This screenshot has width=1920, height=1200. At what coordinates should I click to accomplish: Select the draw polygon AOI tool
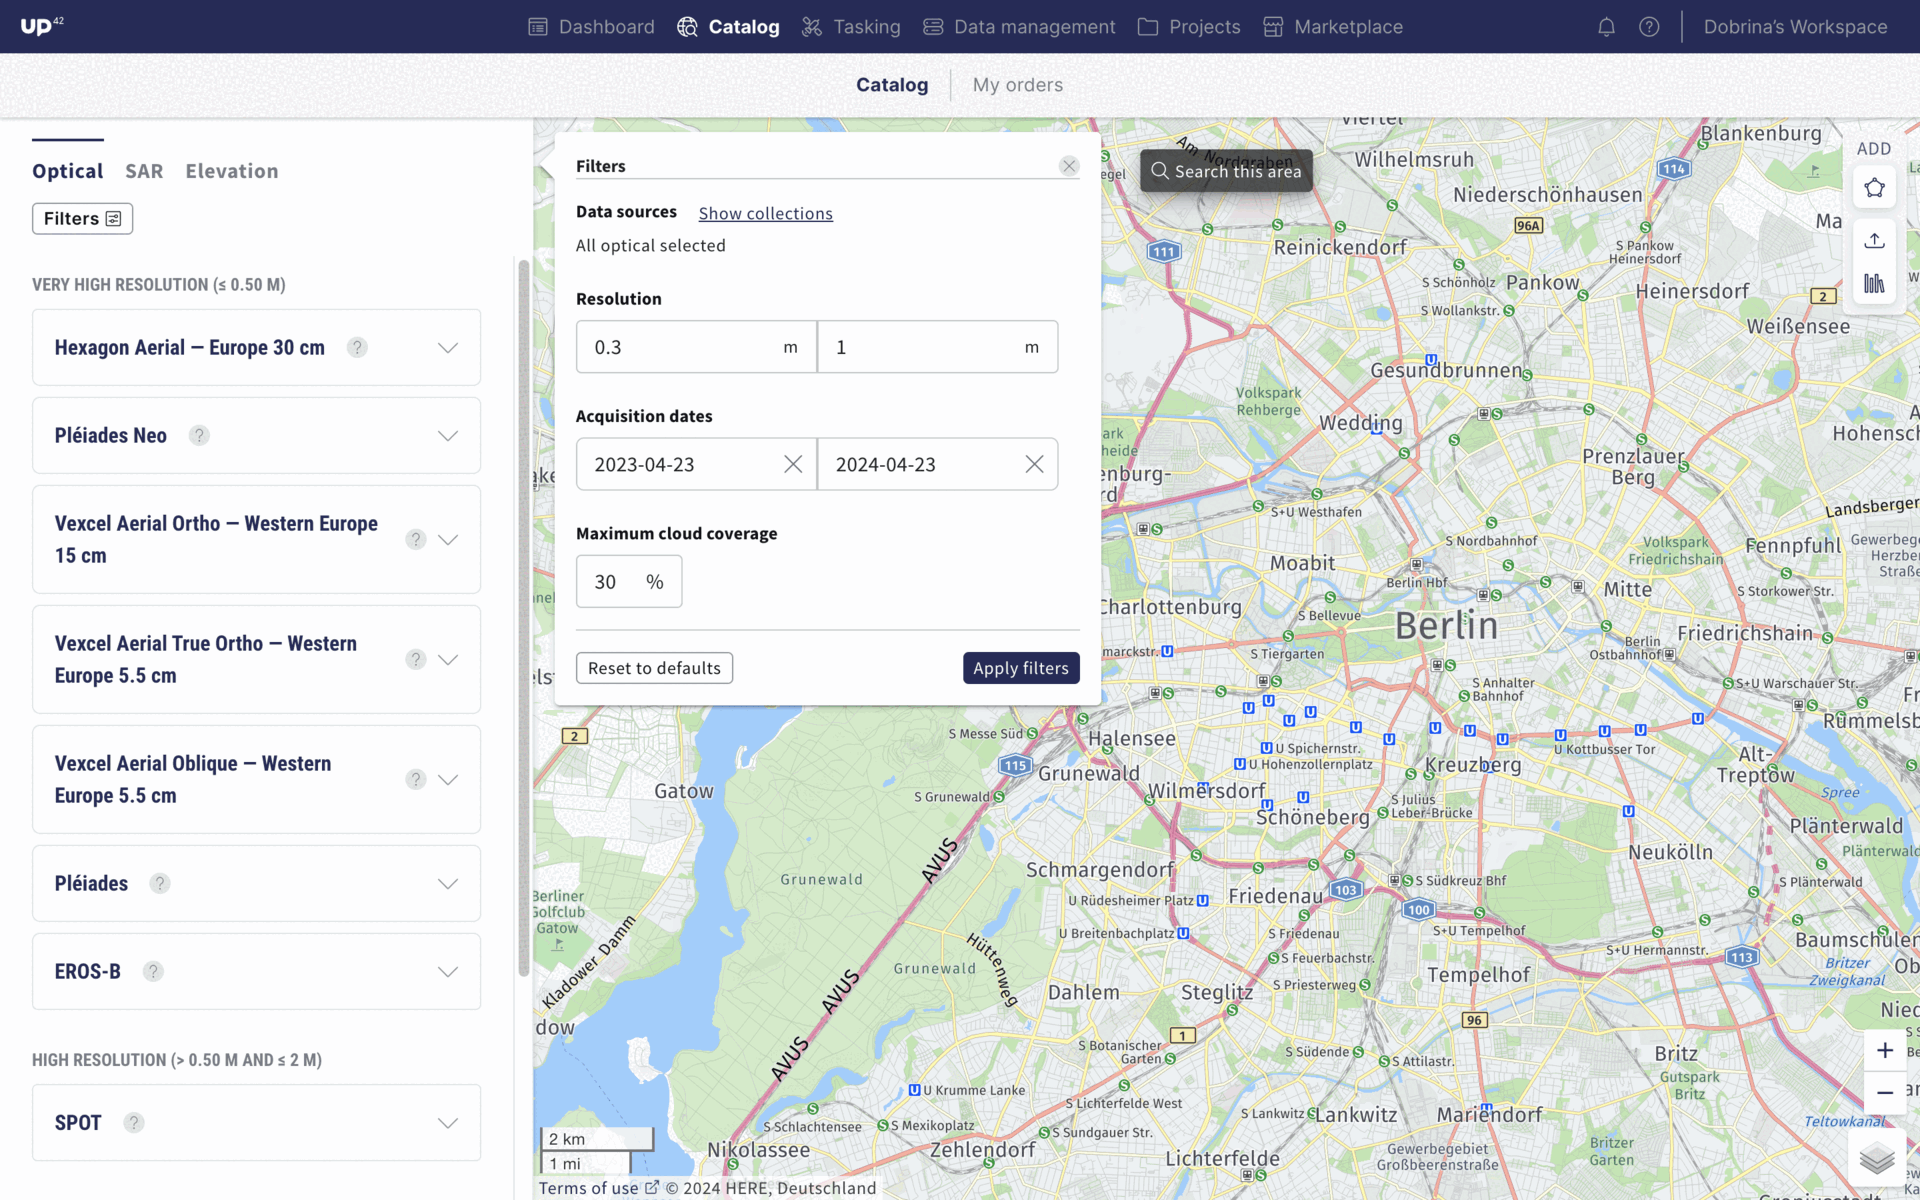tap(1874, 188)
